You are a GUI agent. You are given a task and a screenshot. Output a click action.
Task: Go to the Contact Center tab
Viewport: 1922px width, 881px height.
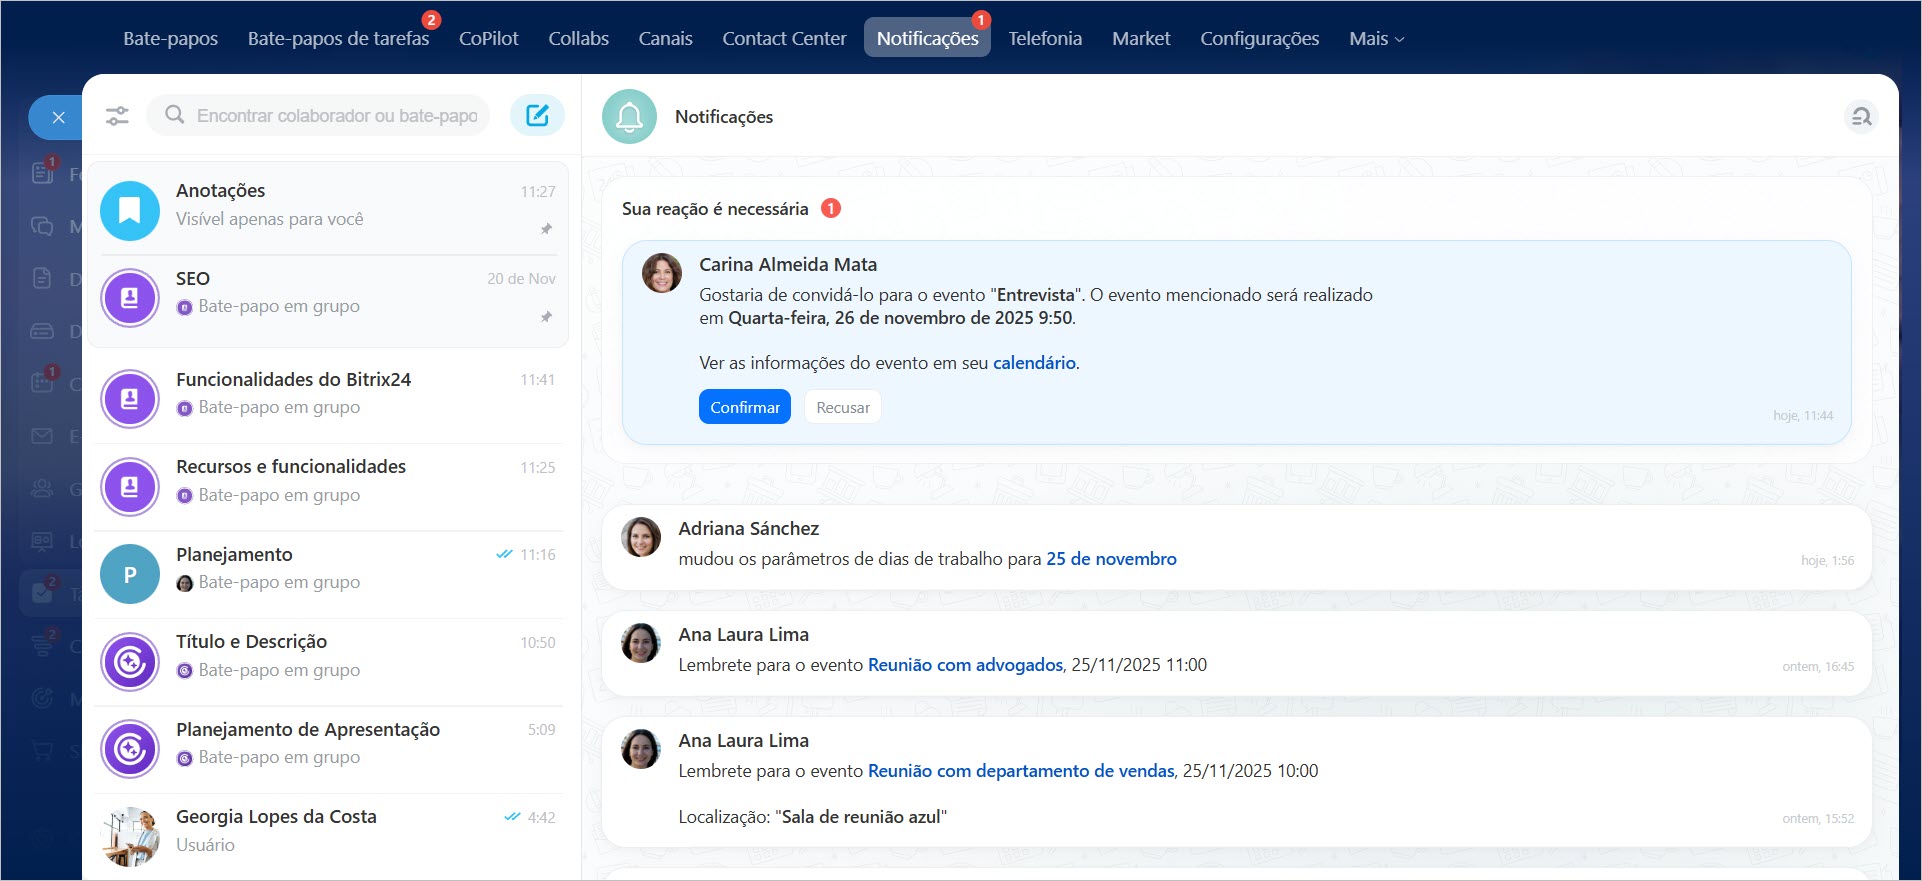tap(784, 39)
